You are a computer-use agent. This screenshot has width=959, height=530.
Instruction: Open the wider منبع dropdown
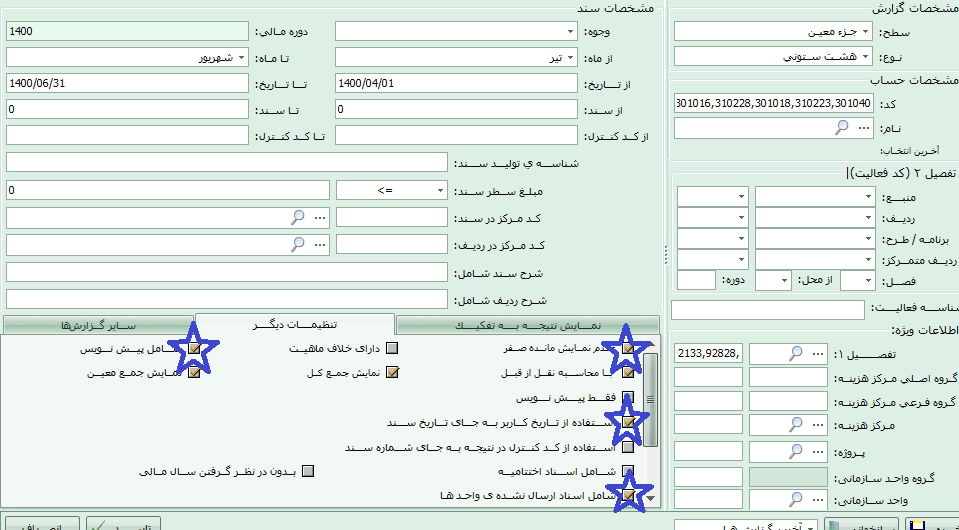pyautogui.click(x=815, y=197)
